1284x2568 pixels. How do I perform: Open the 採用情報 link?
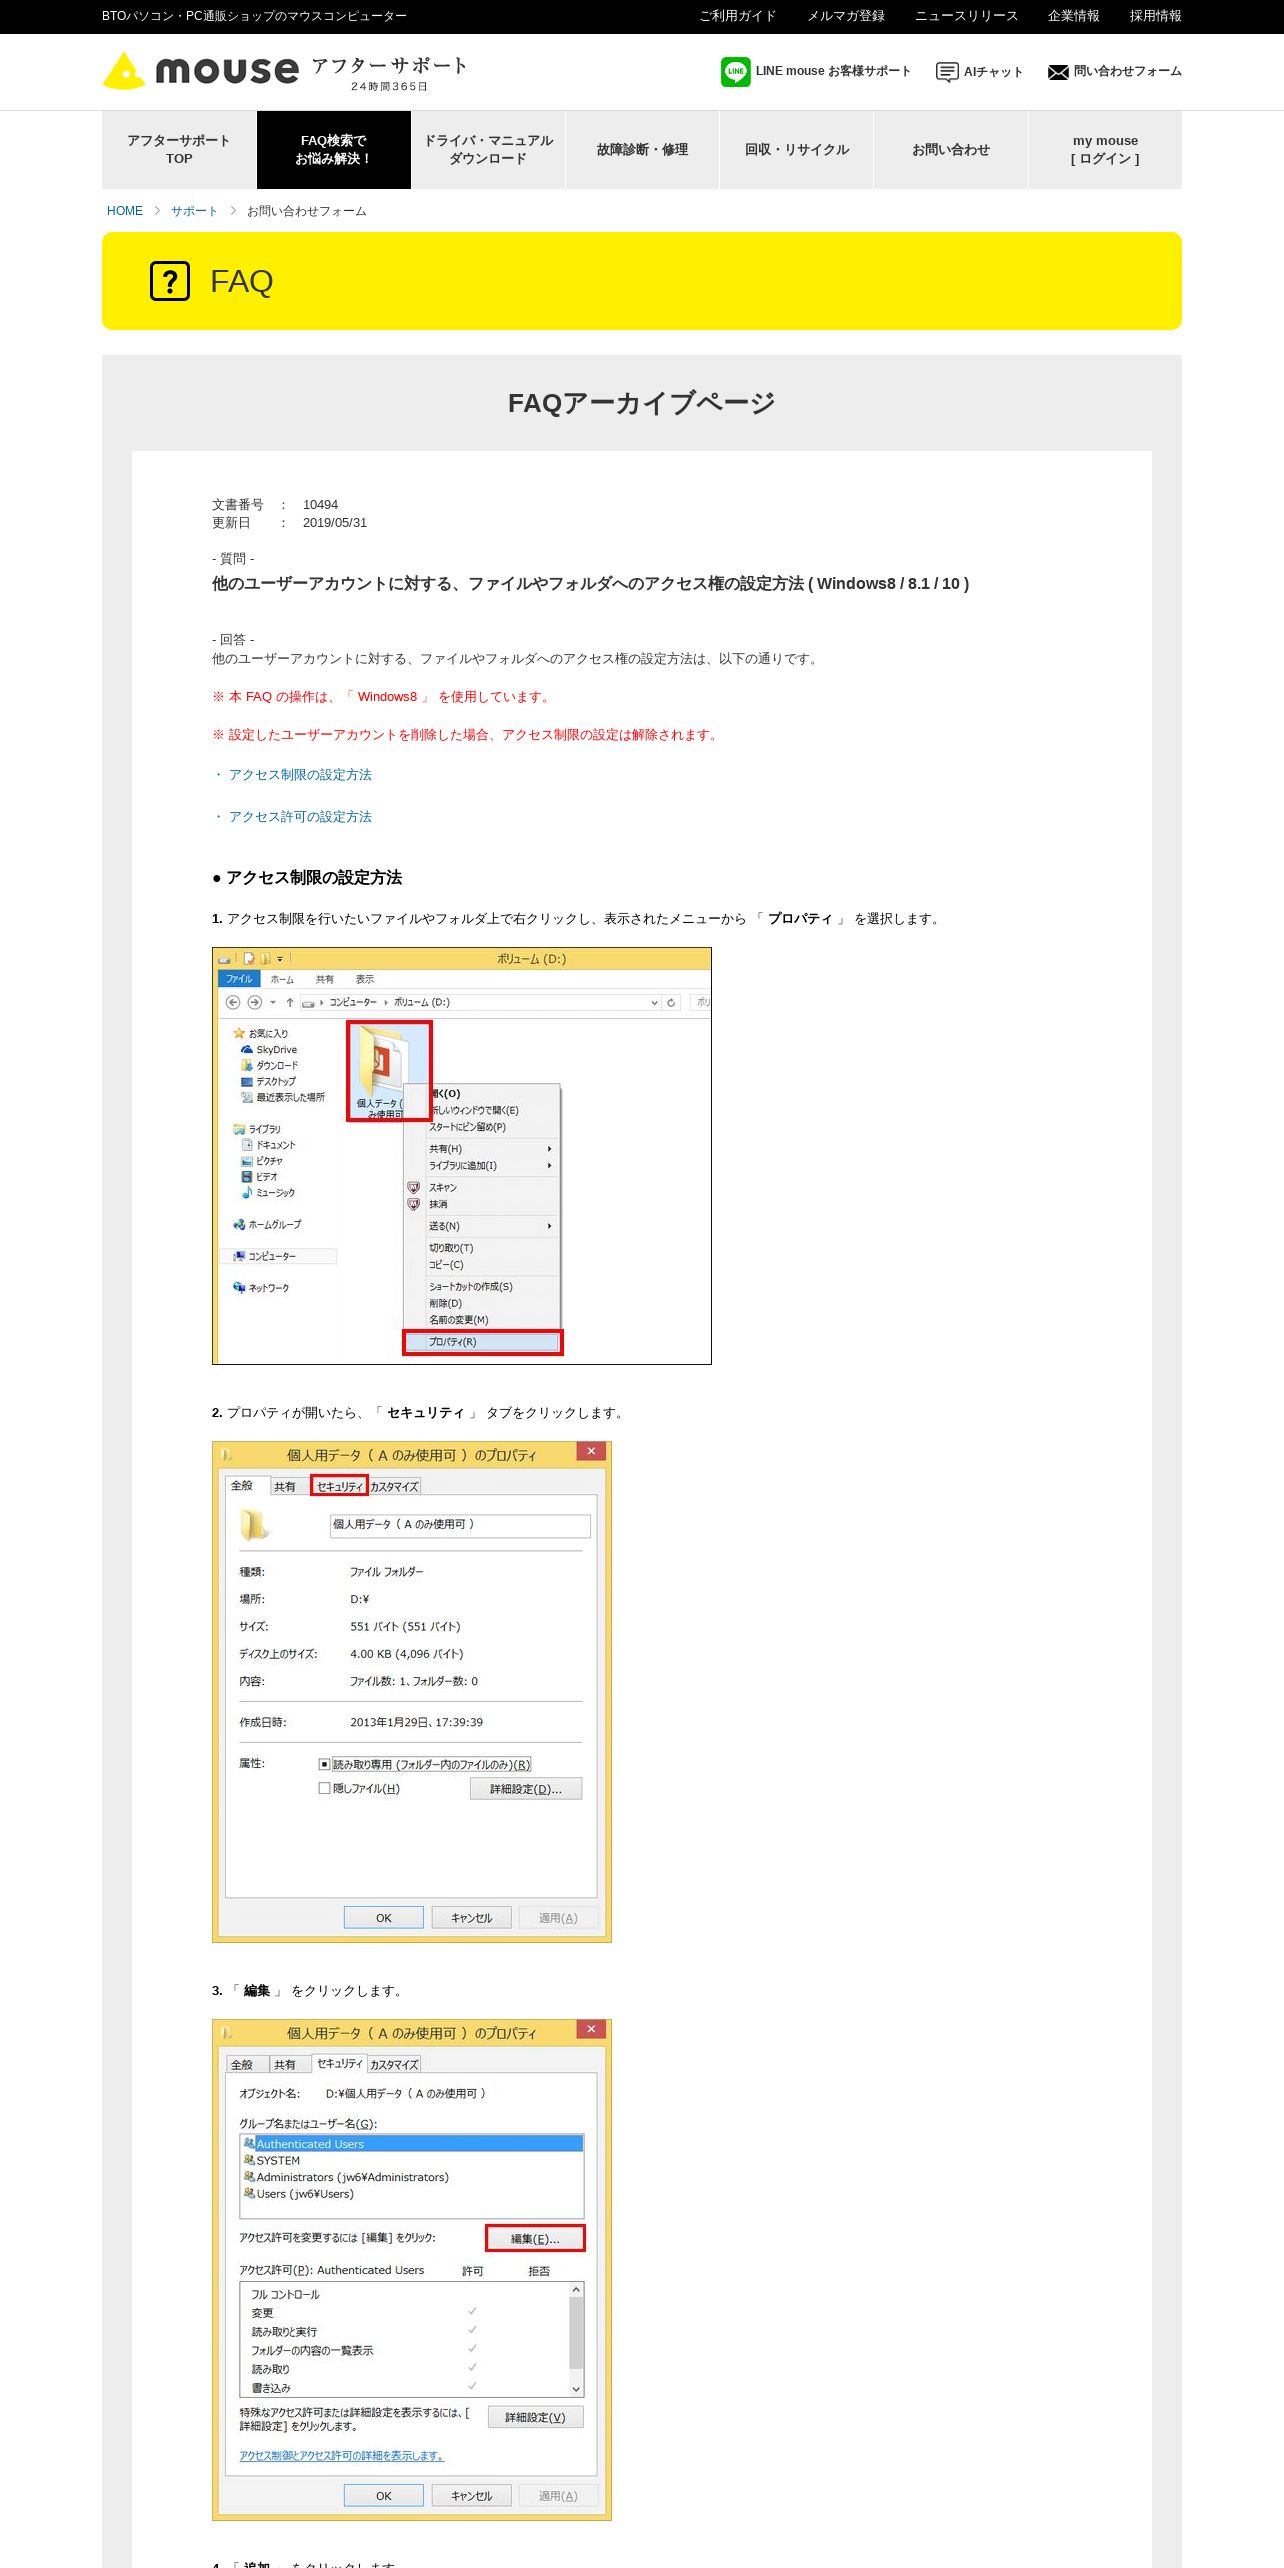click(1155, 16)
